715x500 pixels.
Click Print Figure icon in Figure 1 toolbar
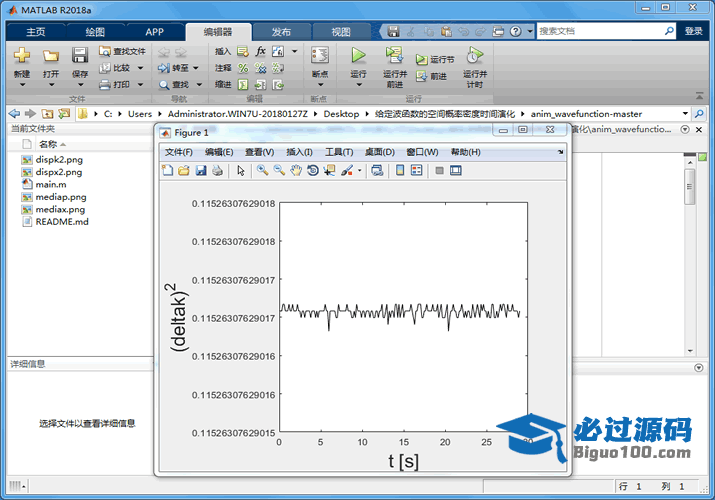(218, 170)
